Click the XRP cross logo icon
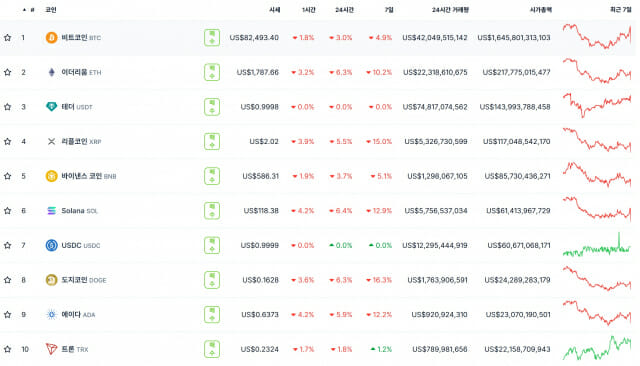640x366 pixels. pos(51,142)
